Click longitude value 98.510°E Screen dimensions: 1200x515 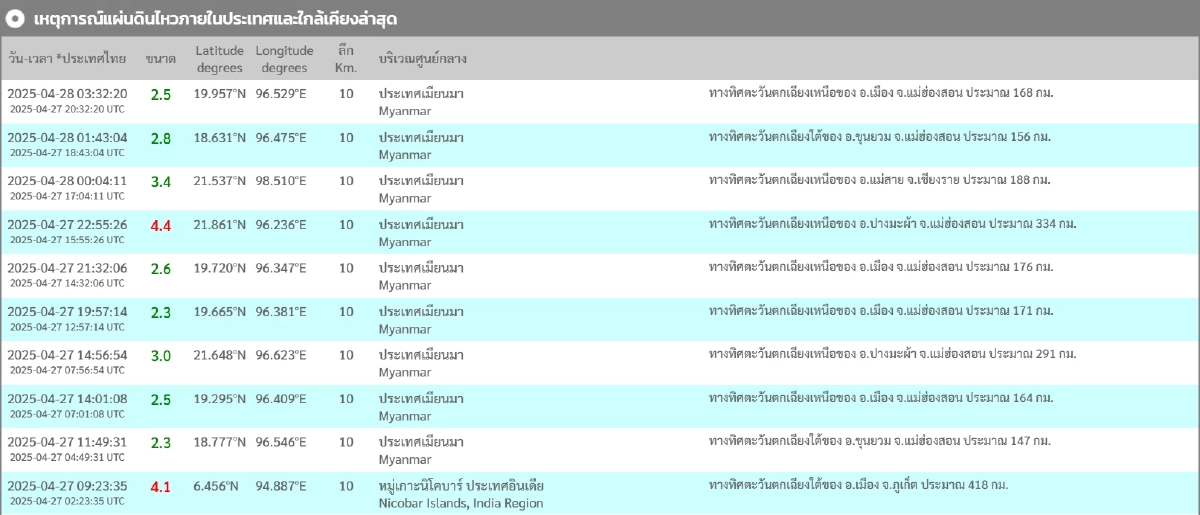[281, 181]
